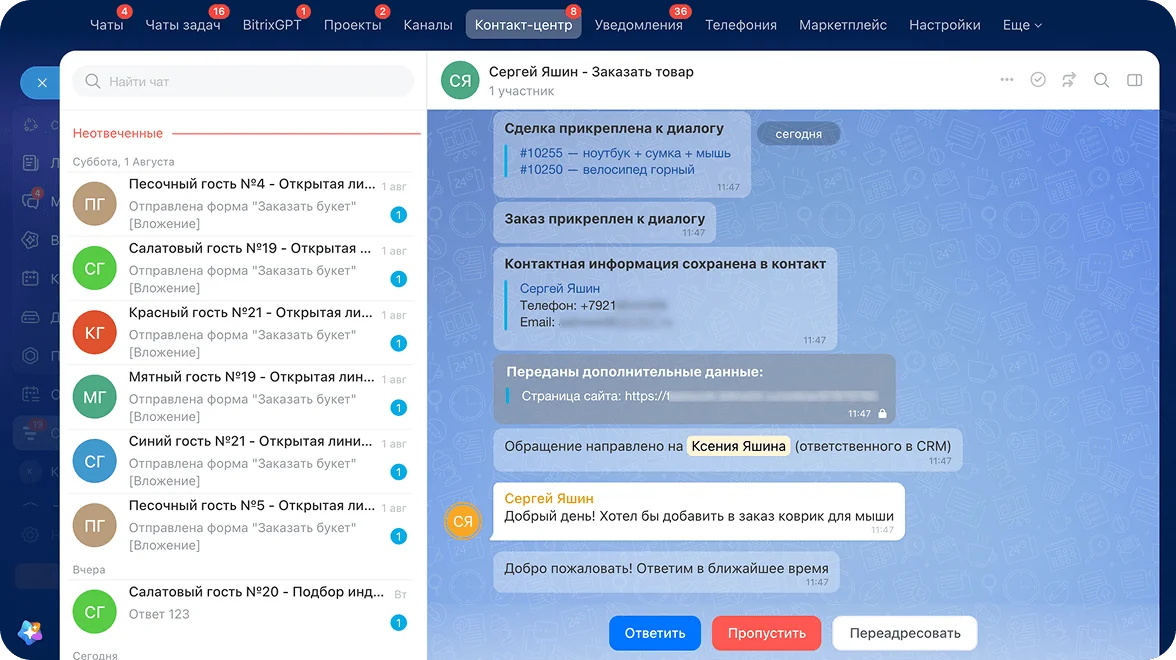This screenshot has width=1176, height=660.
Task: Switch to the Уведомления tab
Action: 638,25
